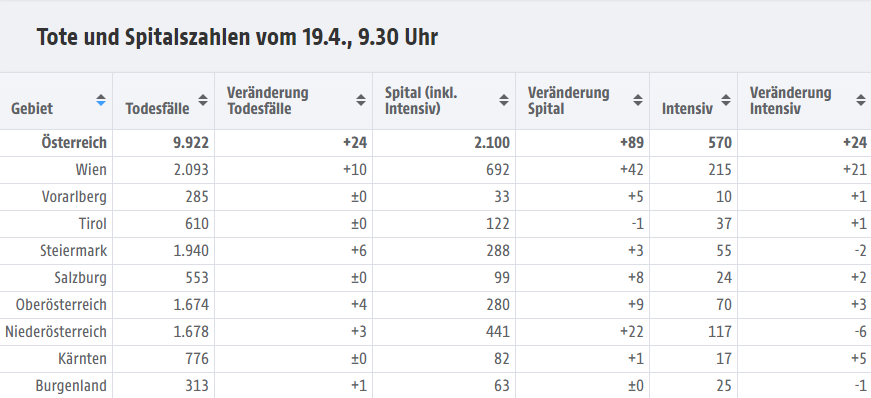The height and width of the screenshot is (398, 871).
Task: Select the Steiermark row label
Action: [73, 251]
